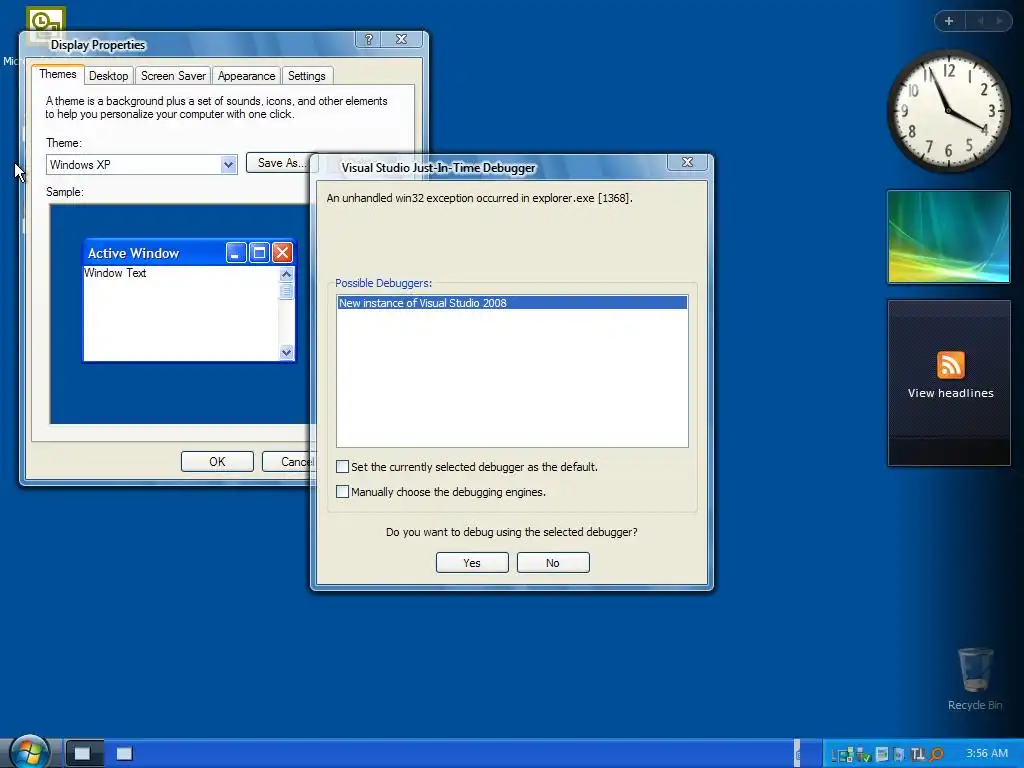Open the Windows Start orb
Image resolution: width=1024 pixels, height=768 pixels.
point(30,752)
